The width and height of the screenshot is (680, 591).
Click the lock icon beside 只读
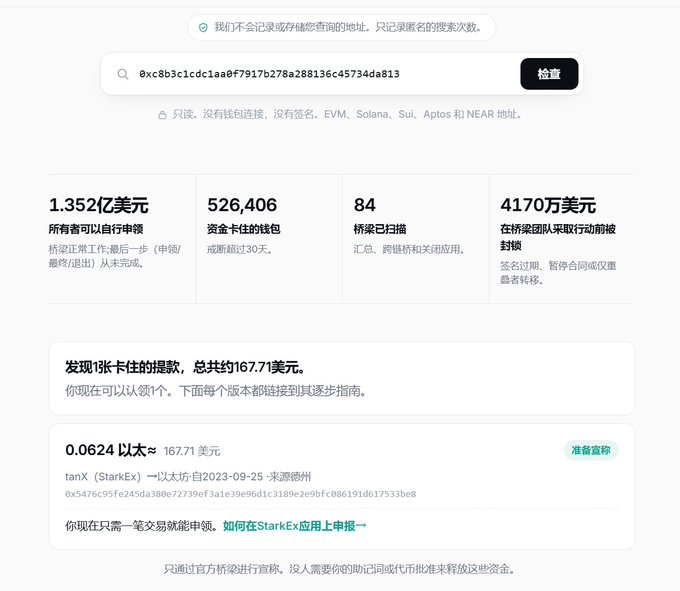(162, 115)
